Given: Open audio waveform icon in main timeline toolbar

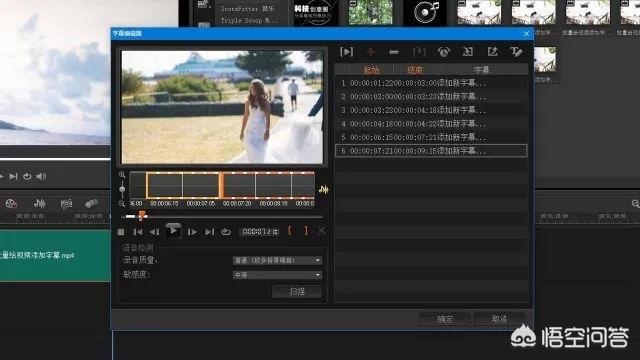Looking at the screenshot, I should tap(40, 203).
